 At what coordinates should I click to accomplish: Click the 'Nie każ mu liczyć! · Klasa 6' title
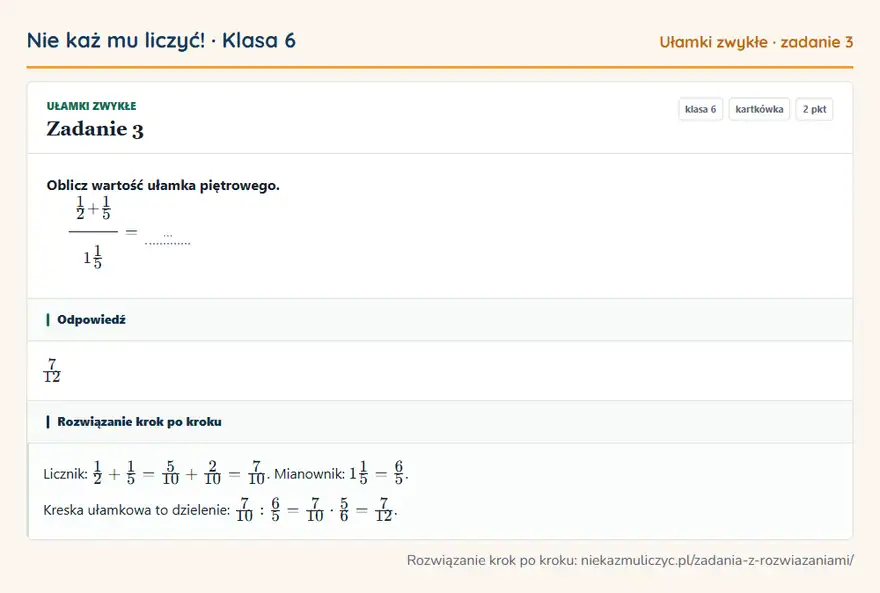[161, 40]
